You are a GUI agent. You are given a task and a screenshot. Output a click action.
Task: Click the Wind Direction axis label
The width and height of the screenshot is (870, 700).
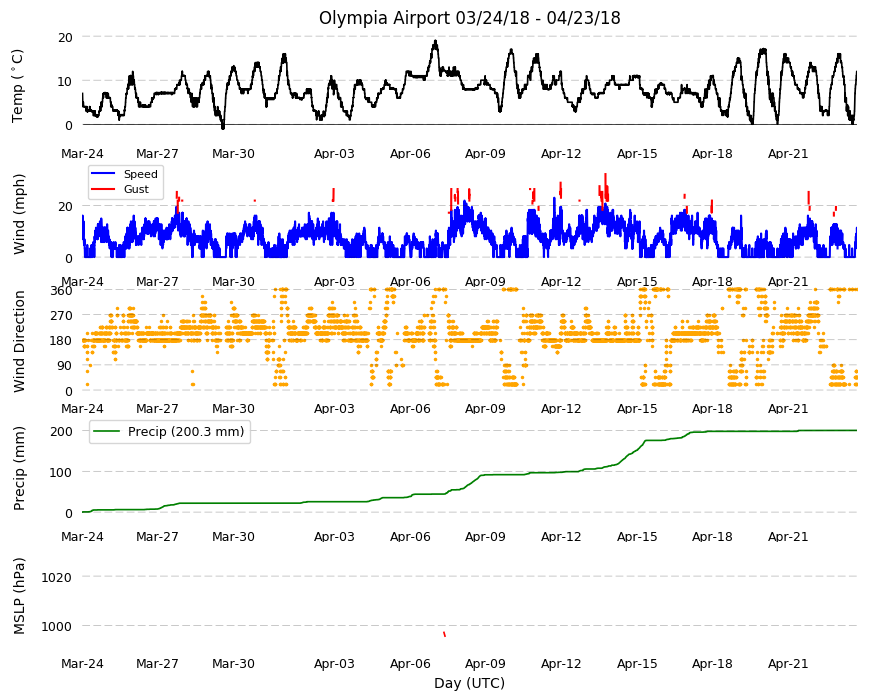point(19,341)
